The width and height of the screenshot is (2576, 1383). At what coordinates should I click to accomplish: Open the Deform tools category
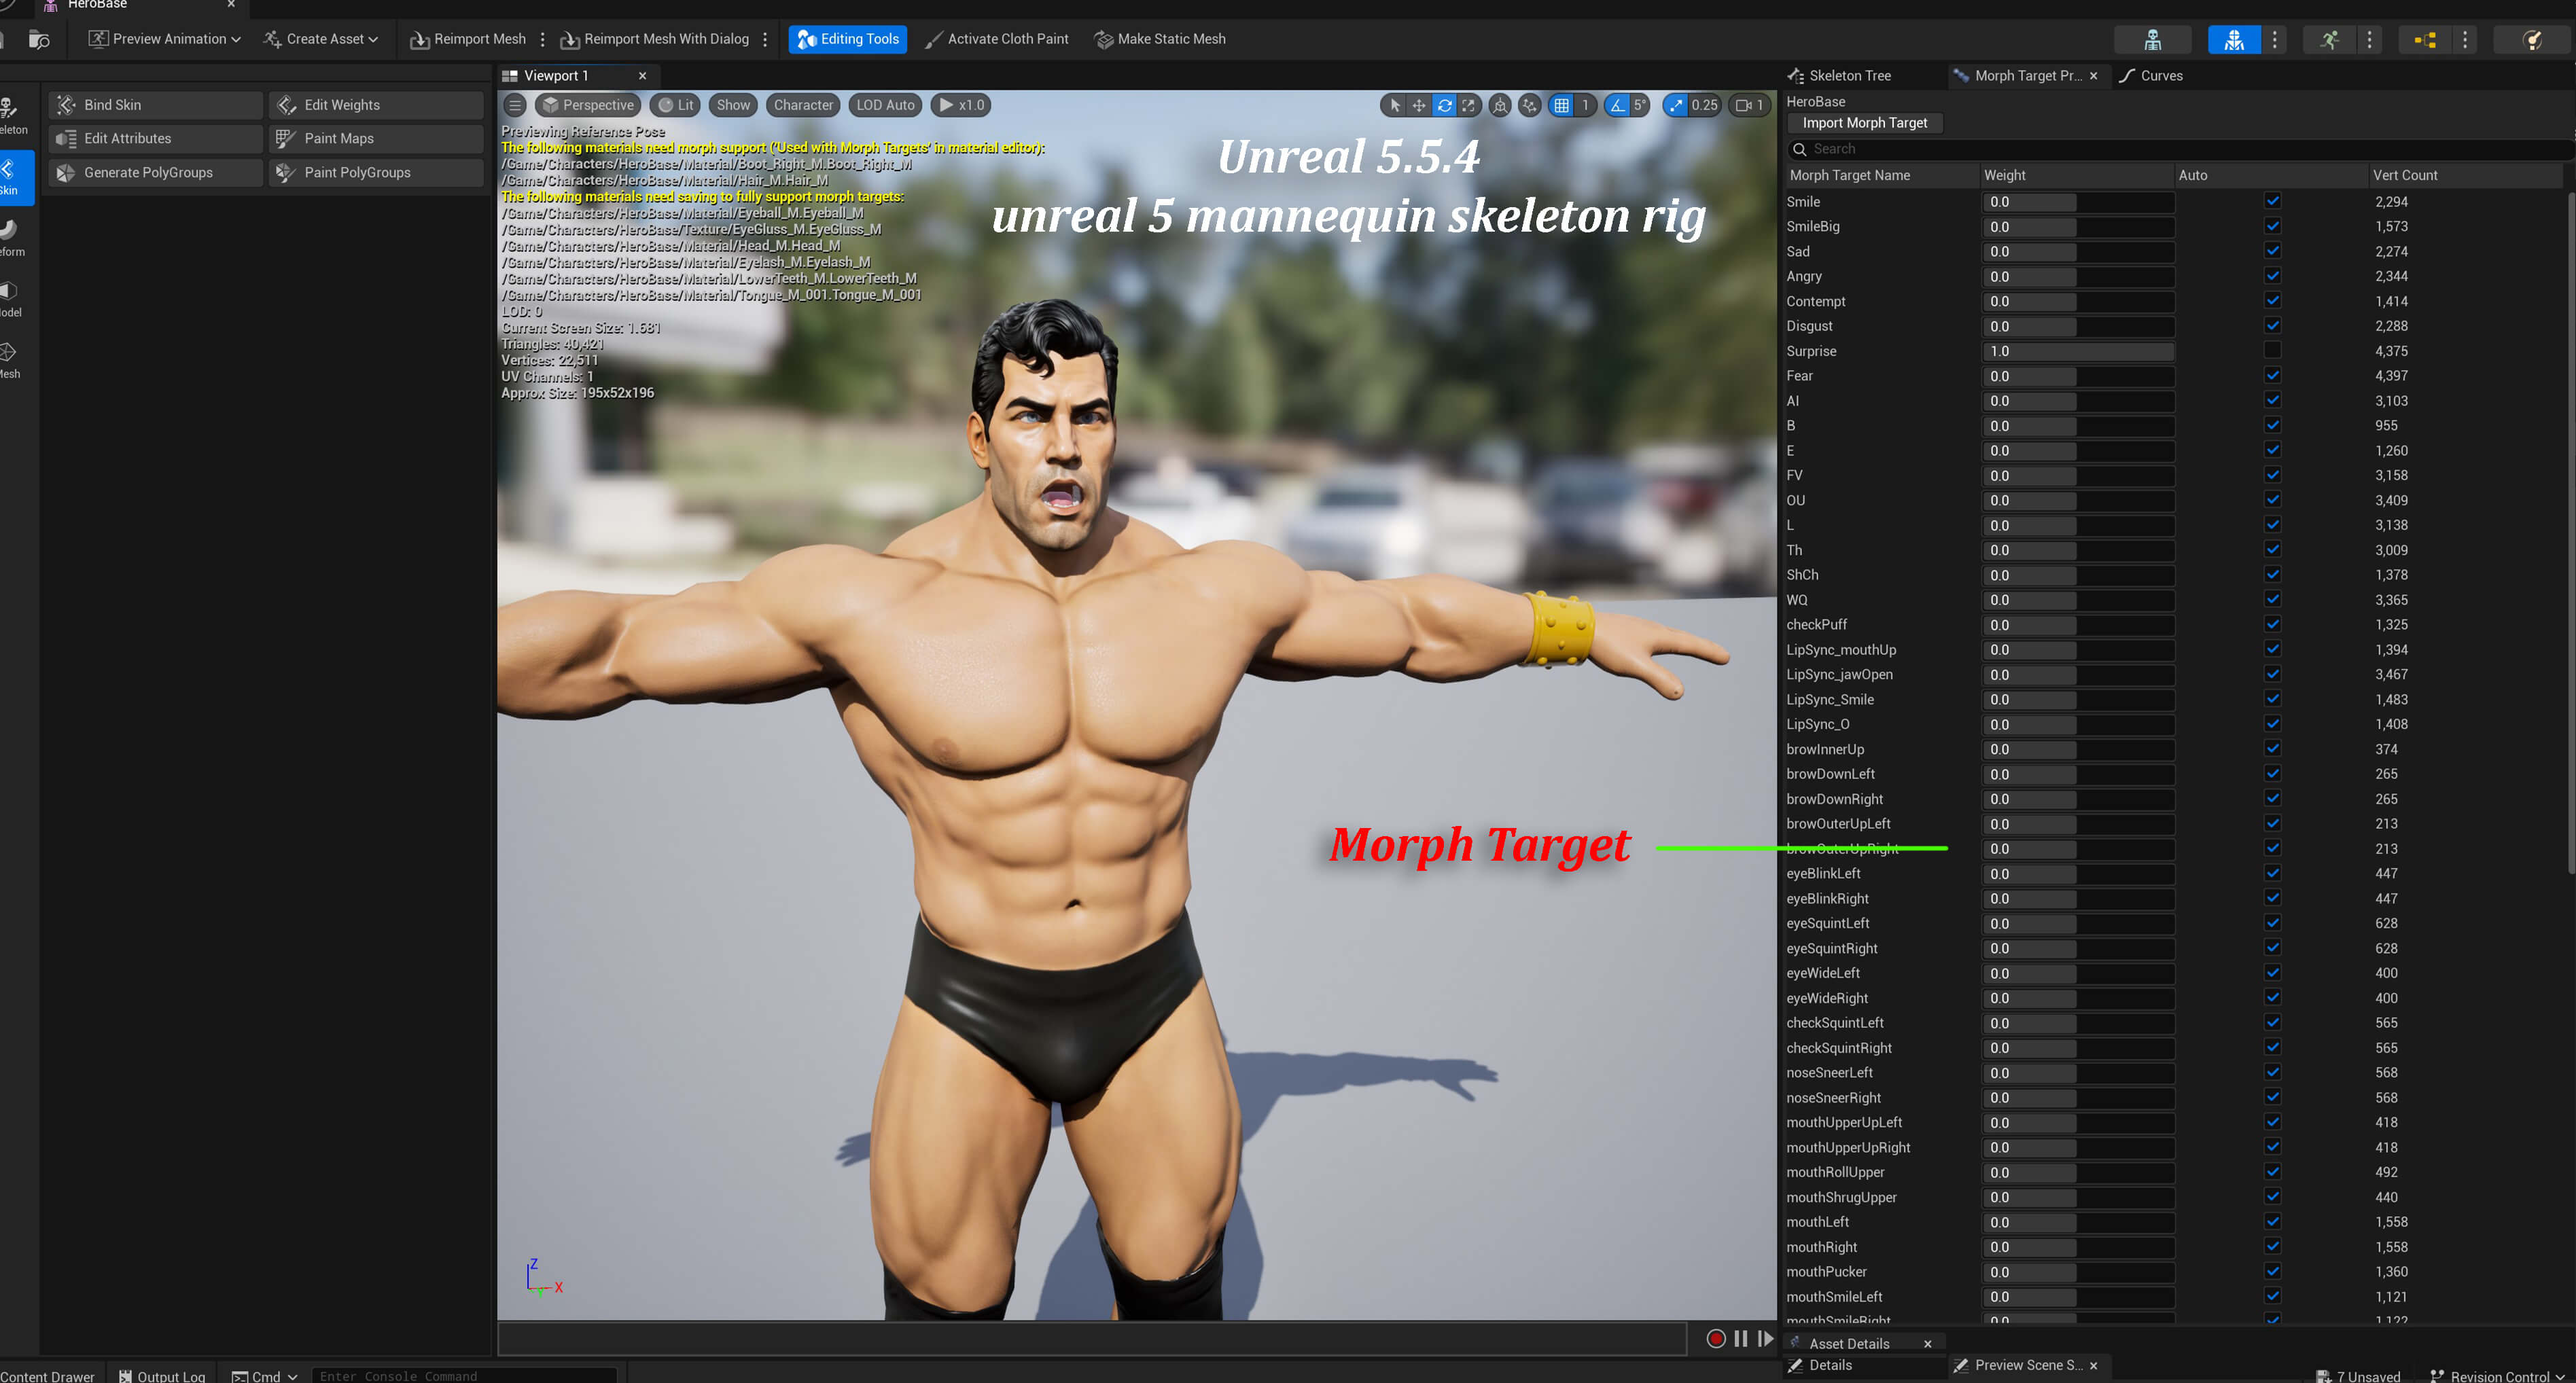point(13,238)
